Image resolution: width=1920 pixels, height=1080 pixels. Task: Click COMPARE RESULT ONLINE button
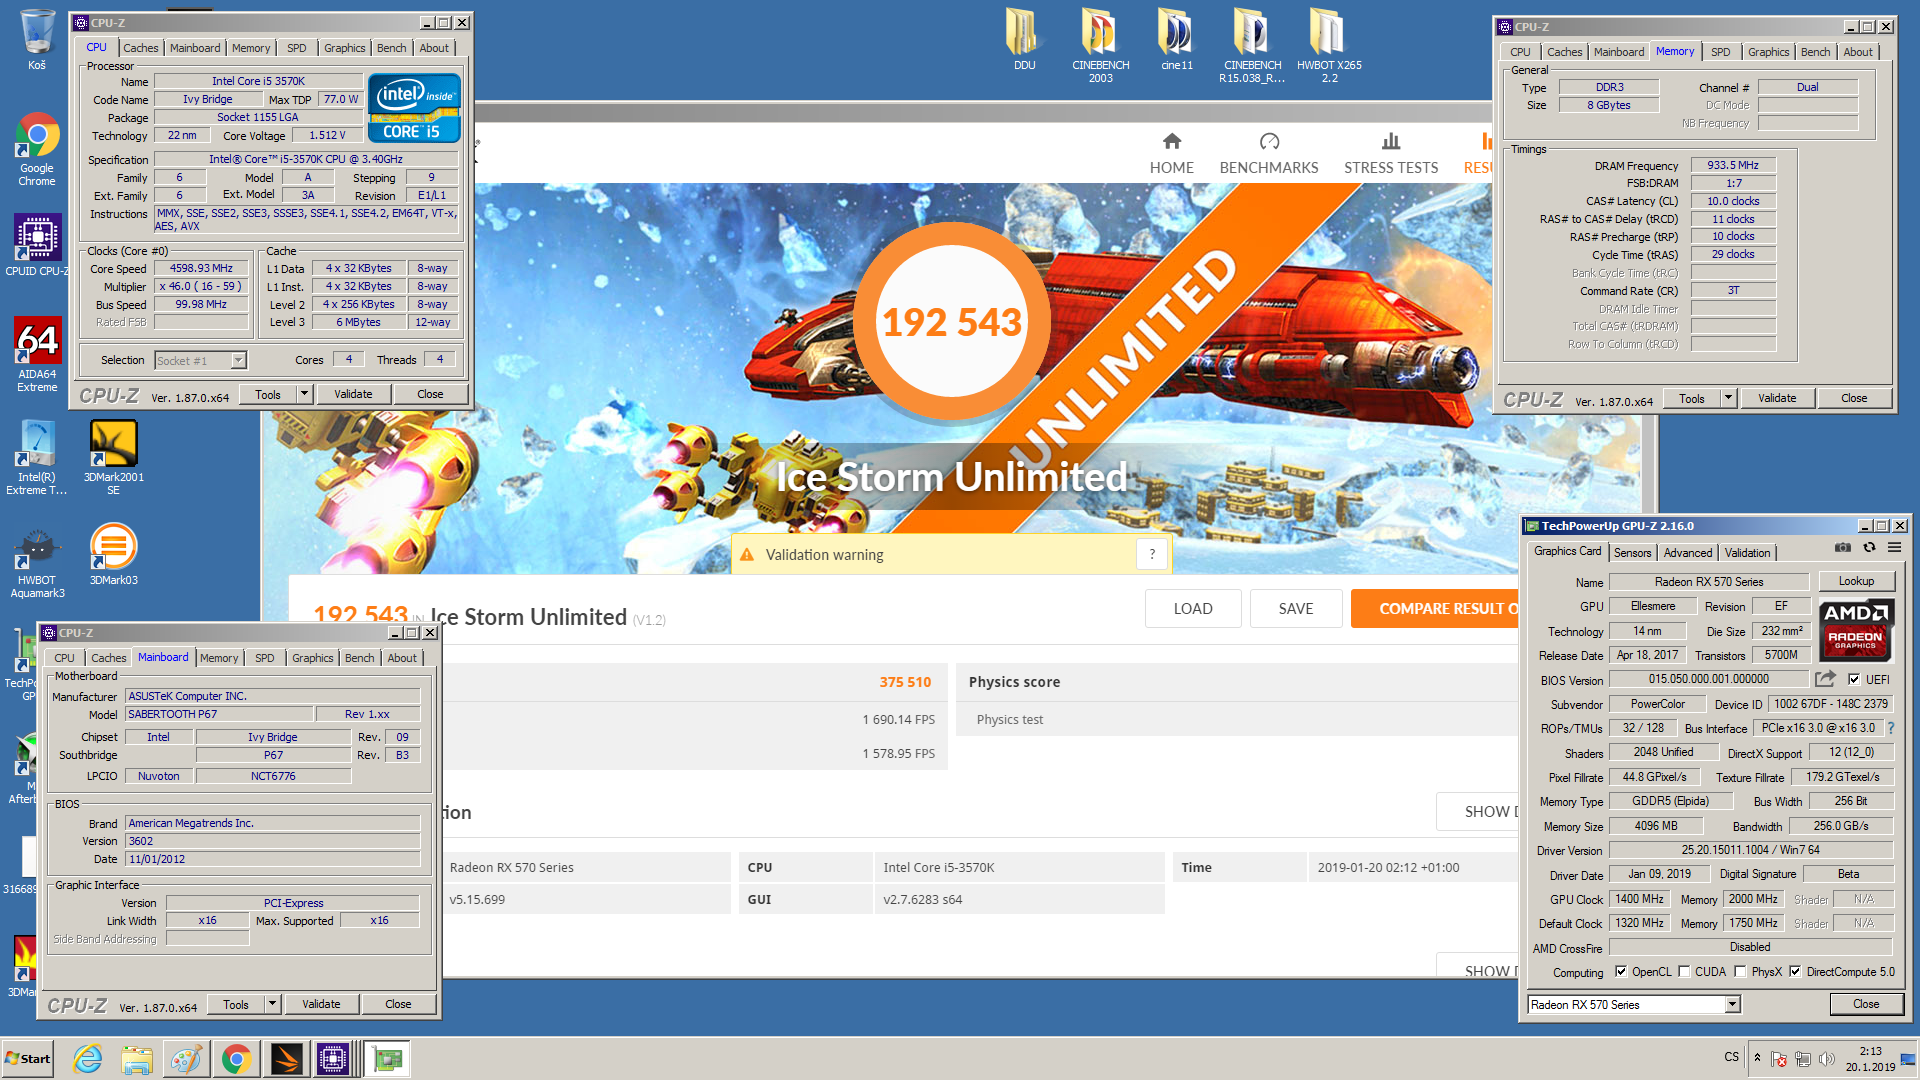point(1436,608)
